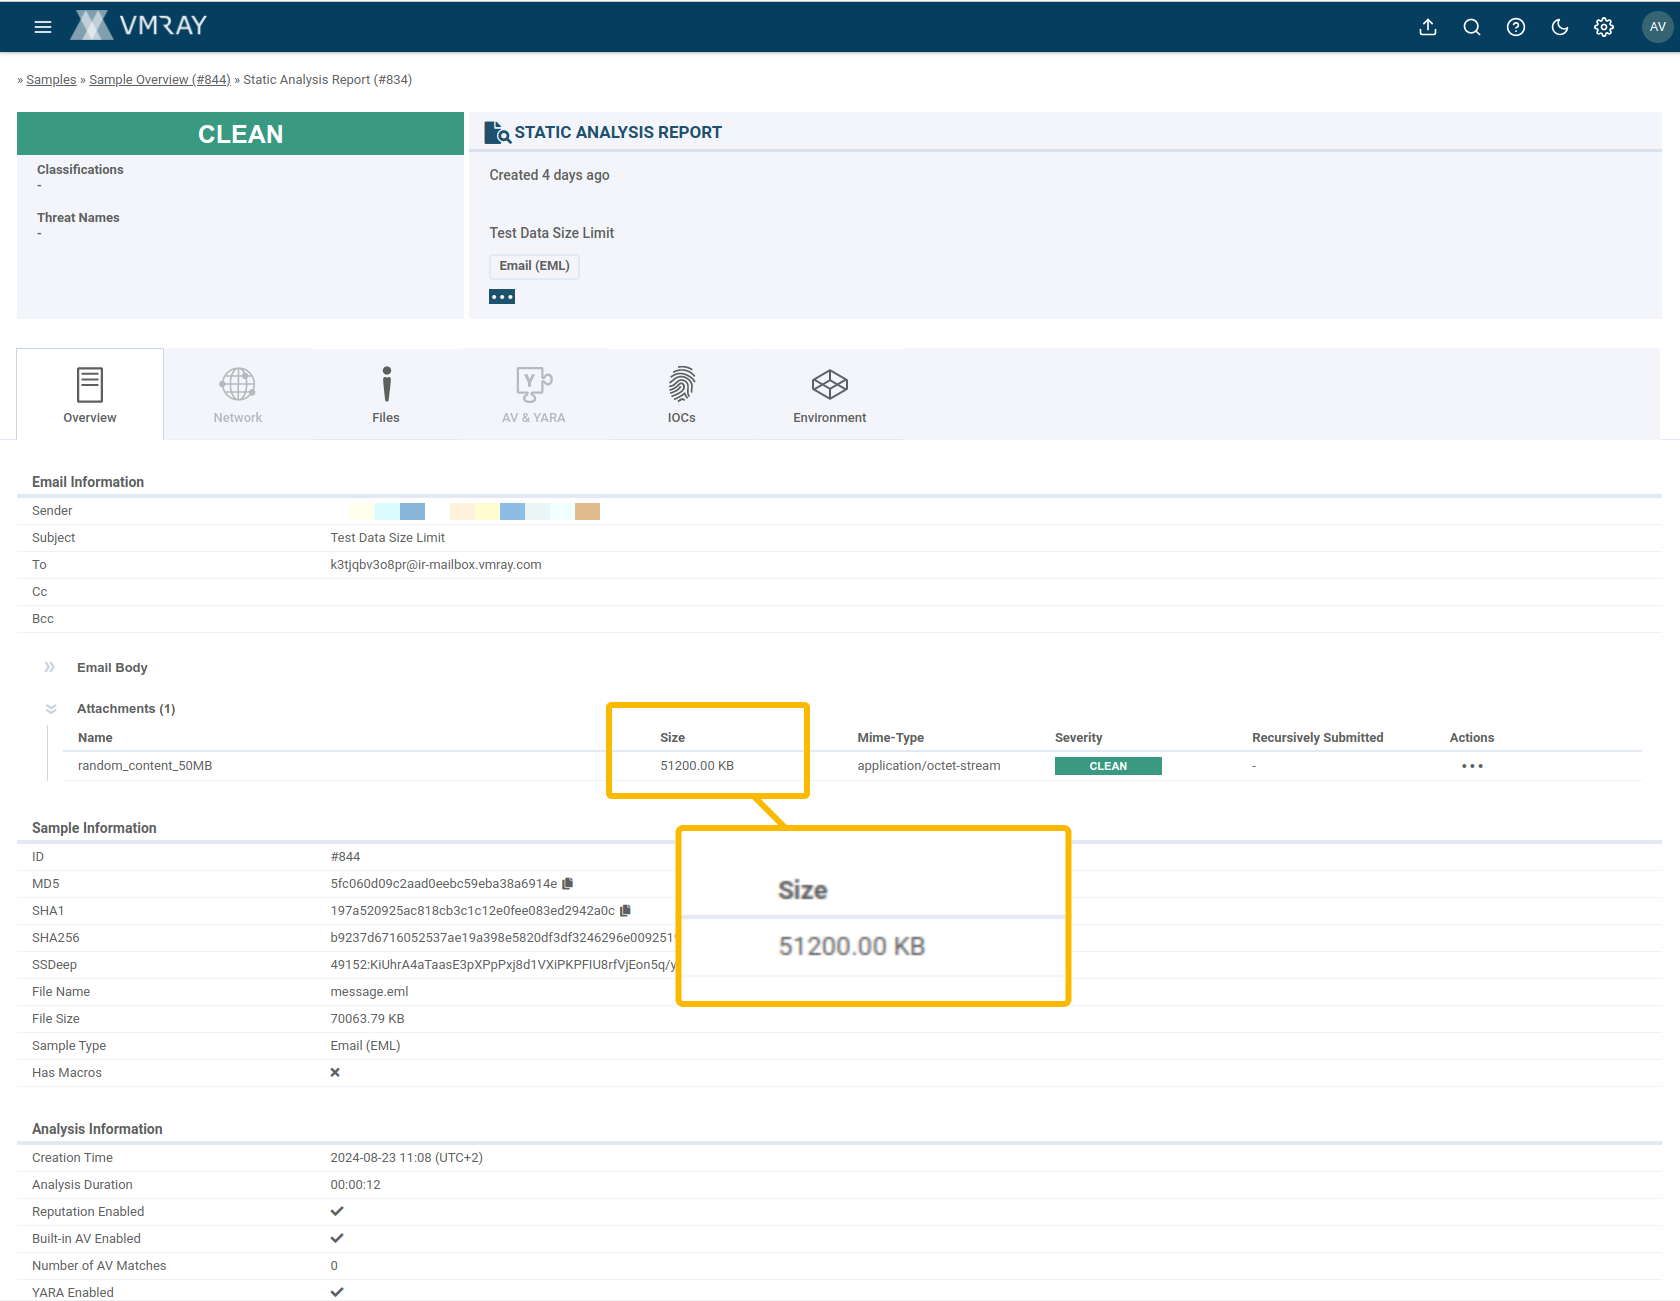
Task: Click analysis duration 00:00:12
Action: pos(355,1185)
